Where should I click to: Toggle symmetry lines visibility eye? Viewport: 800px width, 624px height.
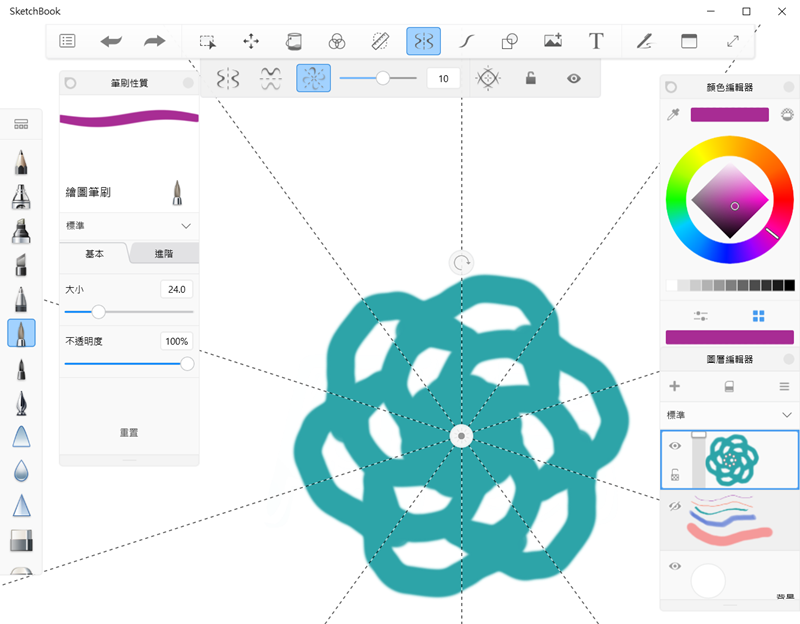pyautogui.click(x=573, y=78)
